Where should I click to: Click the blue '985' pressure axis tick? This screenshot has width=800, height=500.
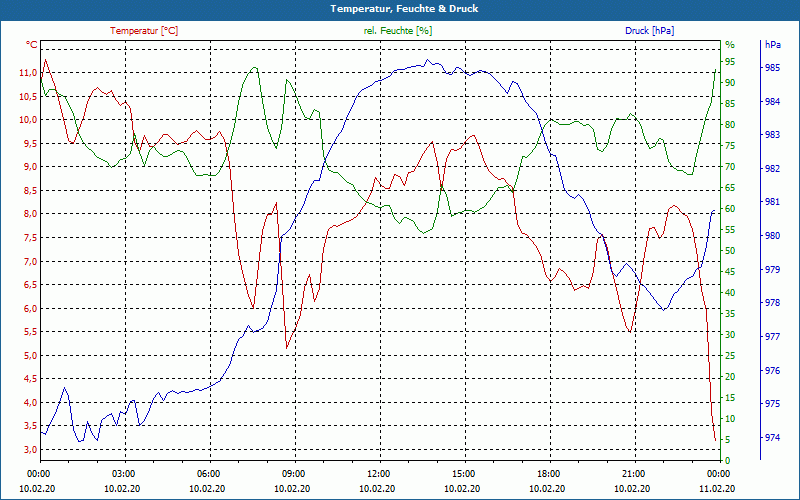coord(773,67)
